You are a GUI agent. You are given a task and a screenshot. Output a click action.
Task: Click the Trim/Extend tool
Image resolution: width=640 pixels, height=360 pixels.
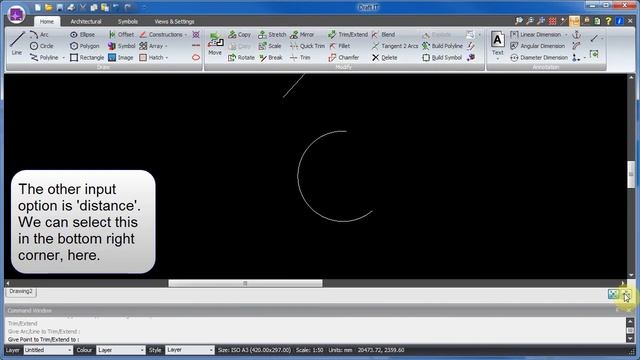348,35
